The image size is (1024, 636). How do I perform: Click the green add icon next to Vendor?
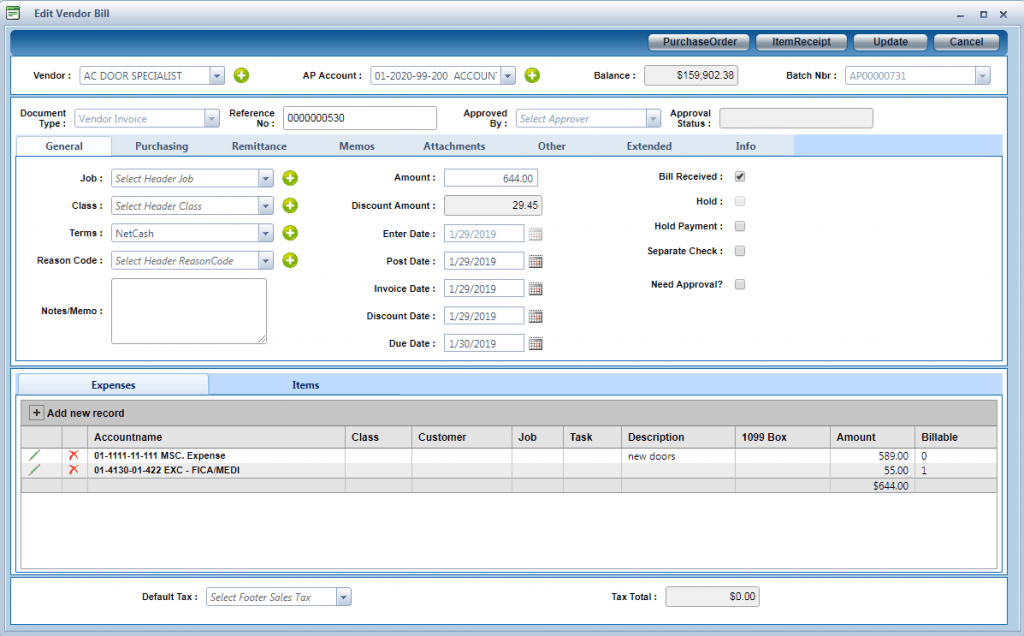point(241,76)
